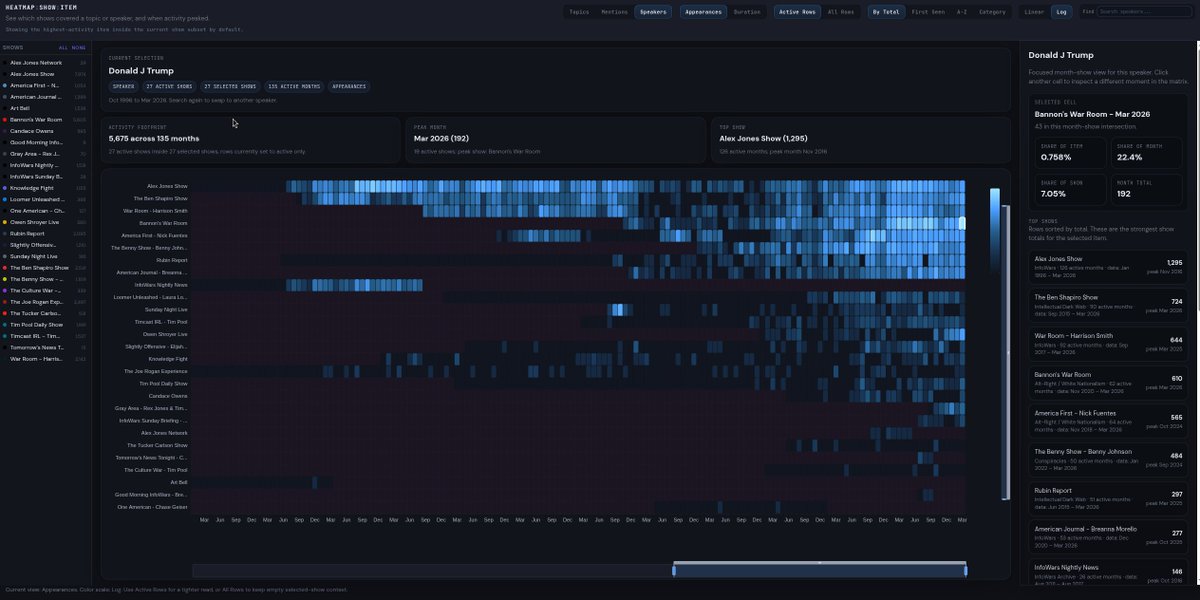Open Alex Jones Show card in Top Shows
Image resolution: width=1200 pixels, height=600 pixels.
[x=1109, y=265]
